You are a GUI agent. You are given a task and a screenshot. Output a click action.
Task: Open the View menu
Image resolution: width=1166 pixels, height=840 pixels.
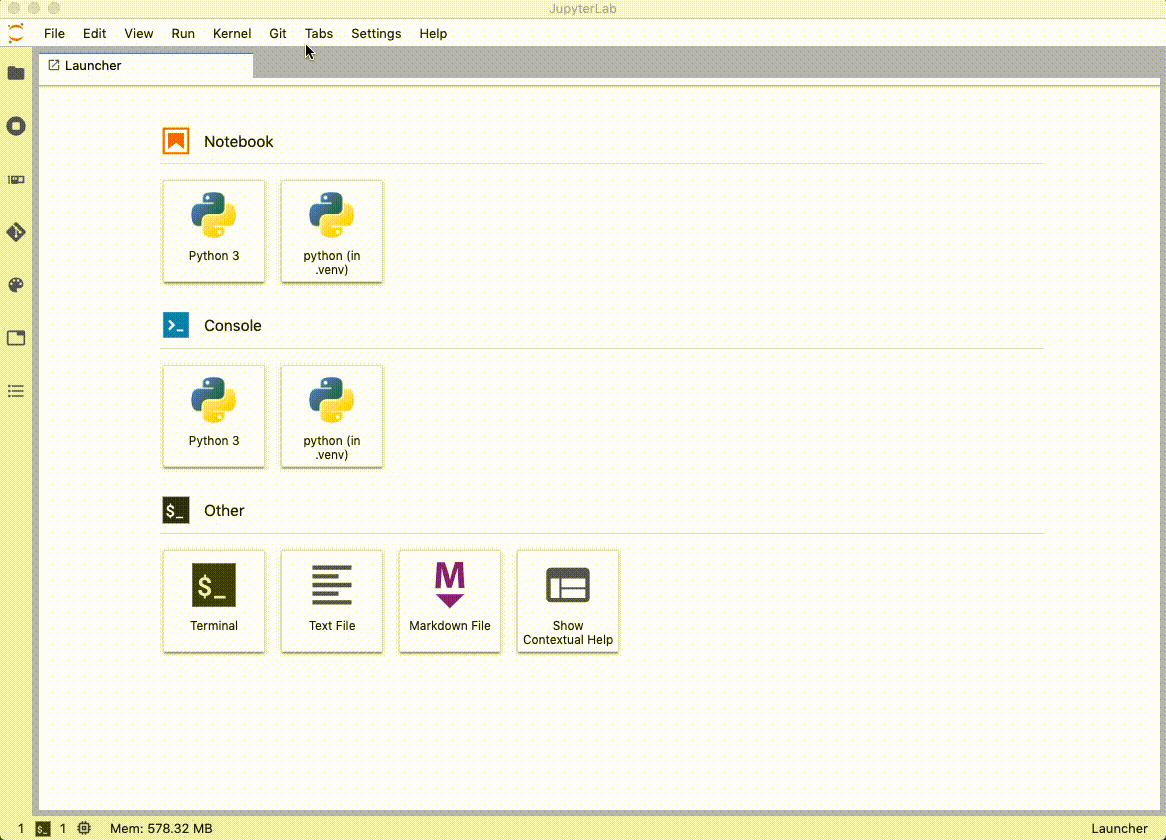(138, 33)
